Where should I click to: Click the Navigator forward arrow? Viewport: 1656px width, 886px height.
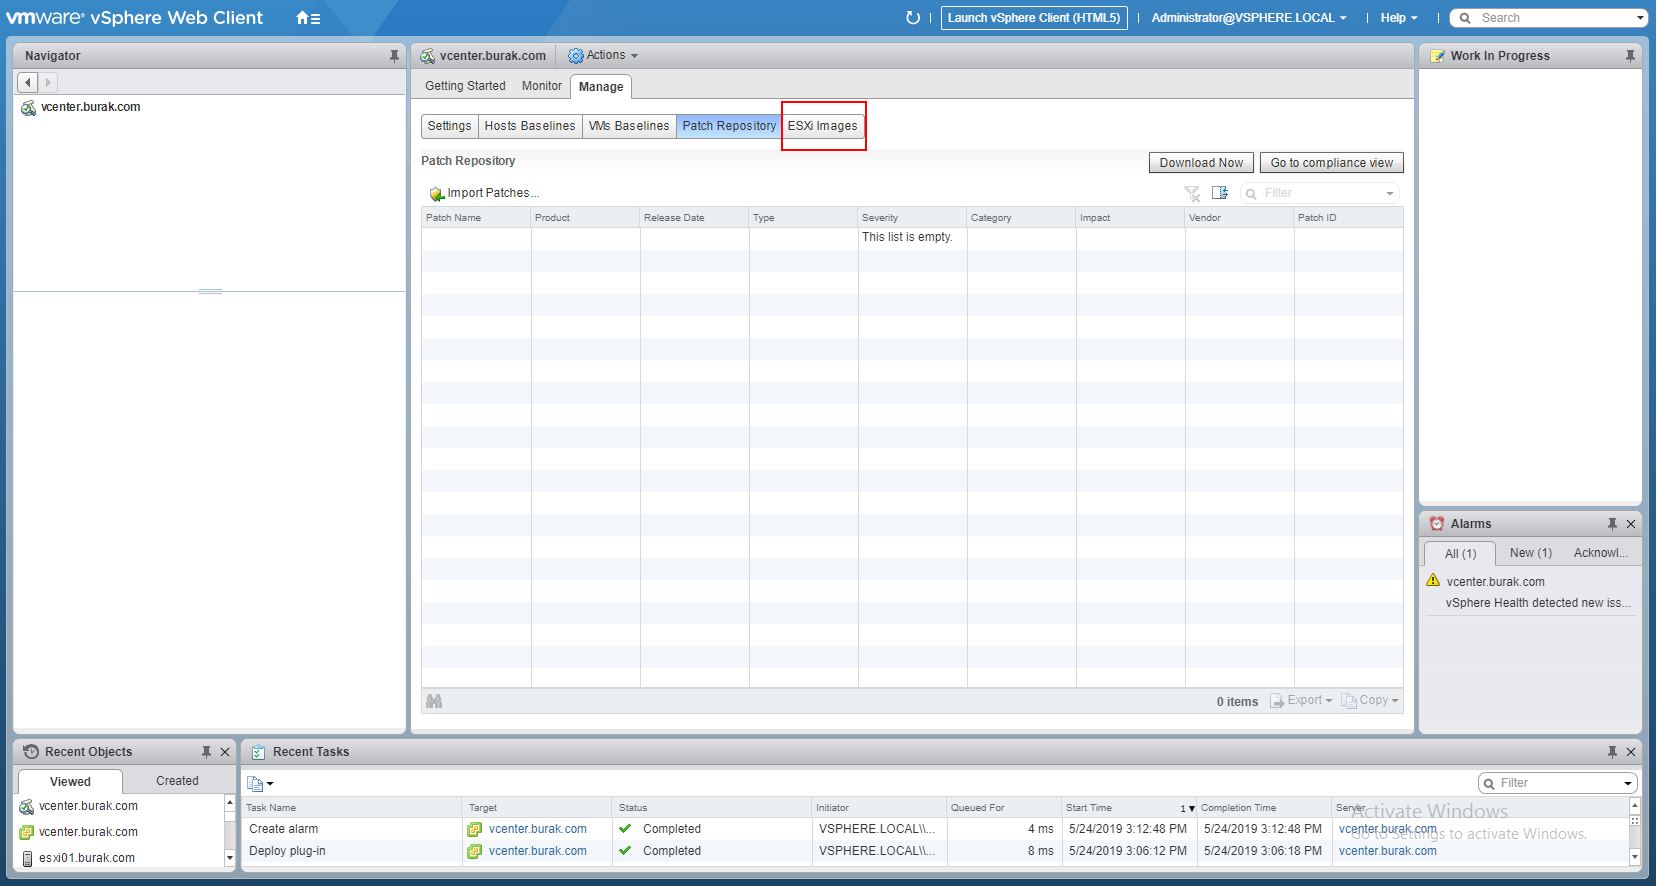click(47, 82)
